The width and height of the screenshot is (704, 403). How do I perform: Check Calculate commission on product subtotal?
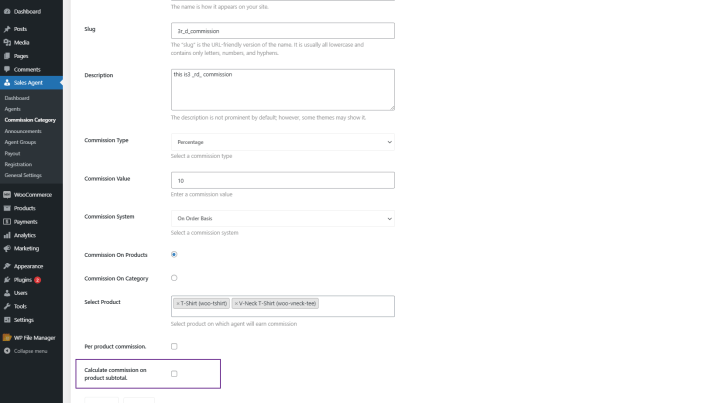[174, 374]
